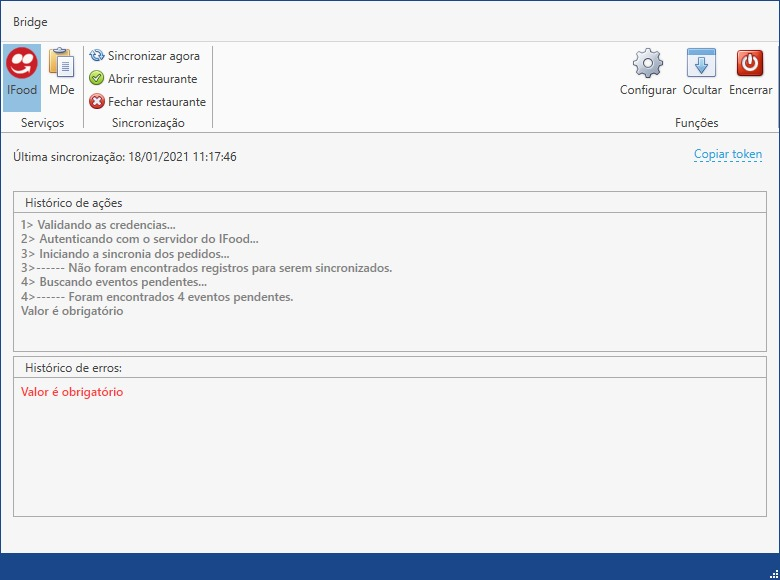
Task: Click the 'Serviços' group label
Action: click(x=42, y=123)
